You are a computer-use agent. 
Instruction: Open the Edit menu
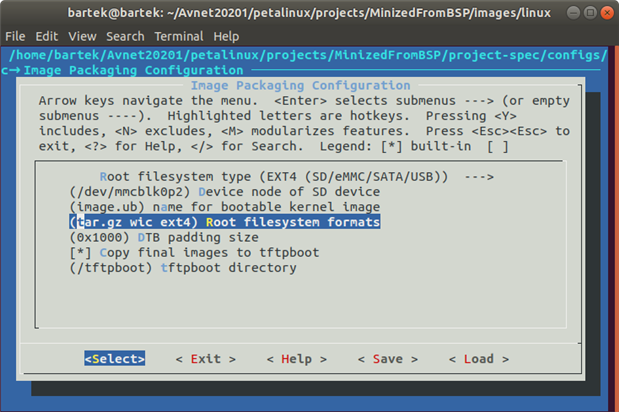46,36
